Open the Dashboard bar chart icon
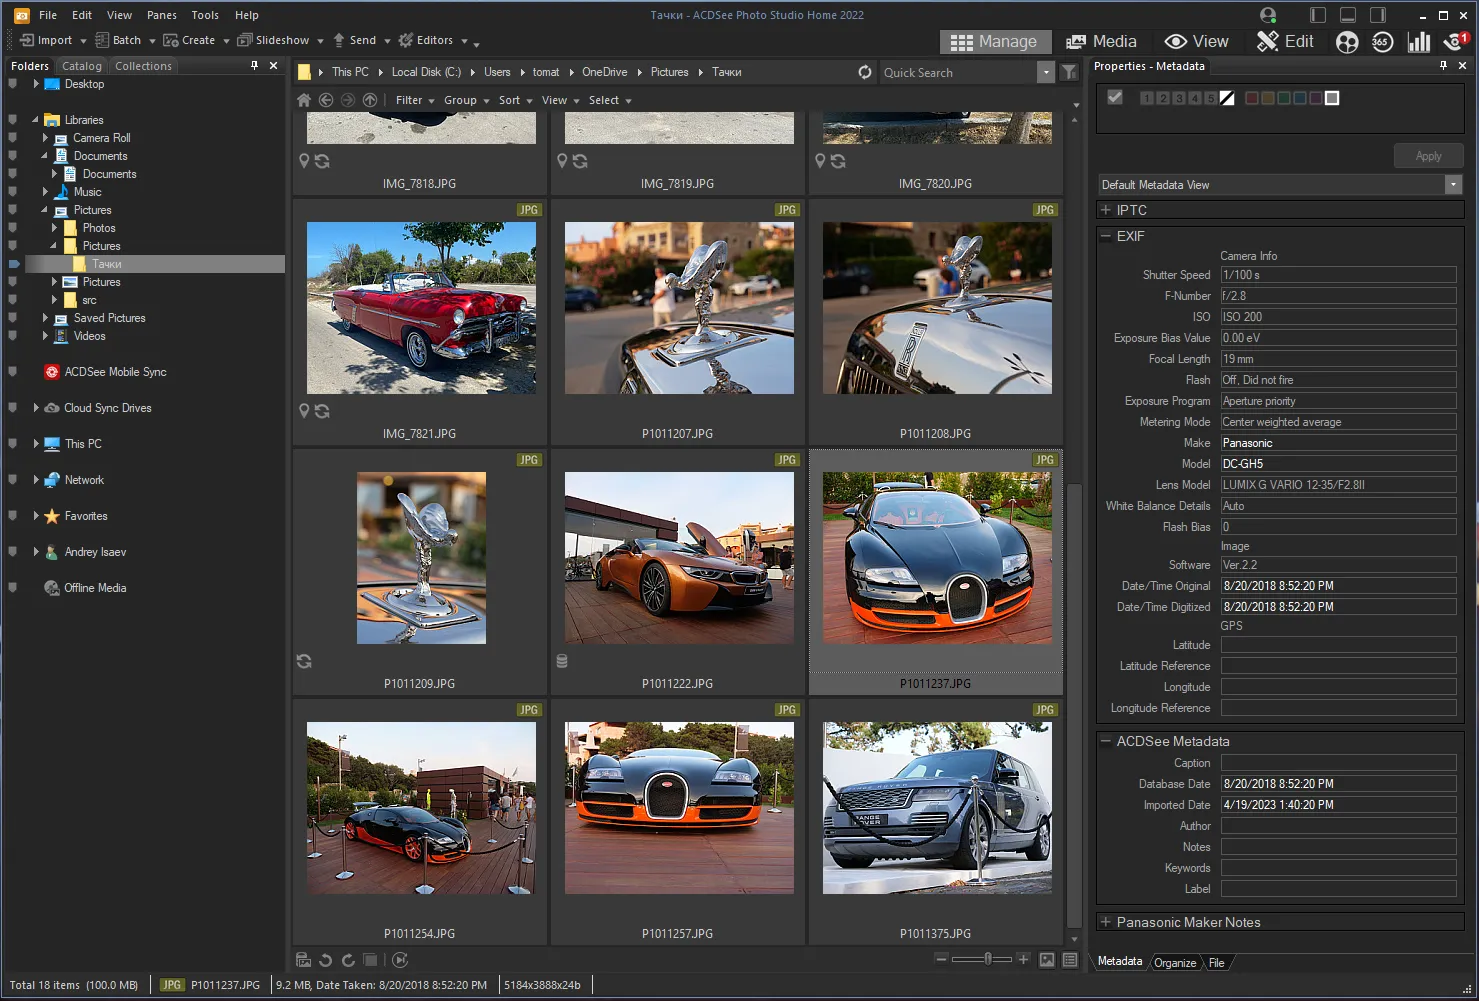 [1418, 42]
